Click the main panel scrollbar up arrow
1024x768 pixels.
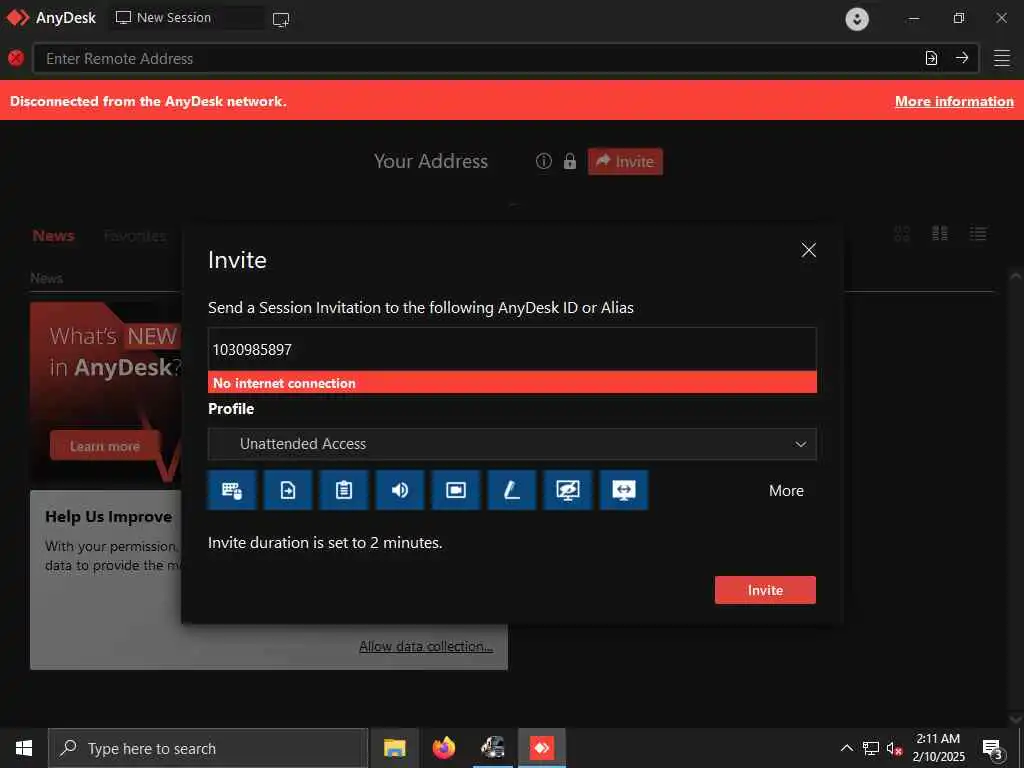[x=1016, y=276]
